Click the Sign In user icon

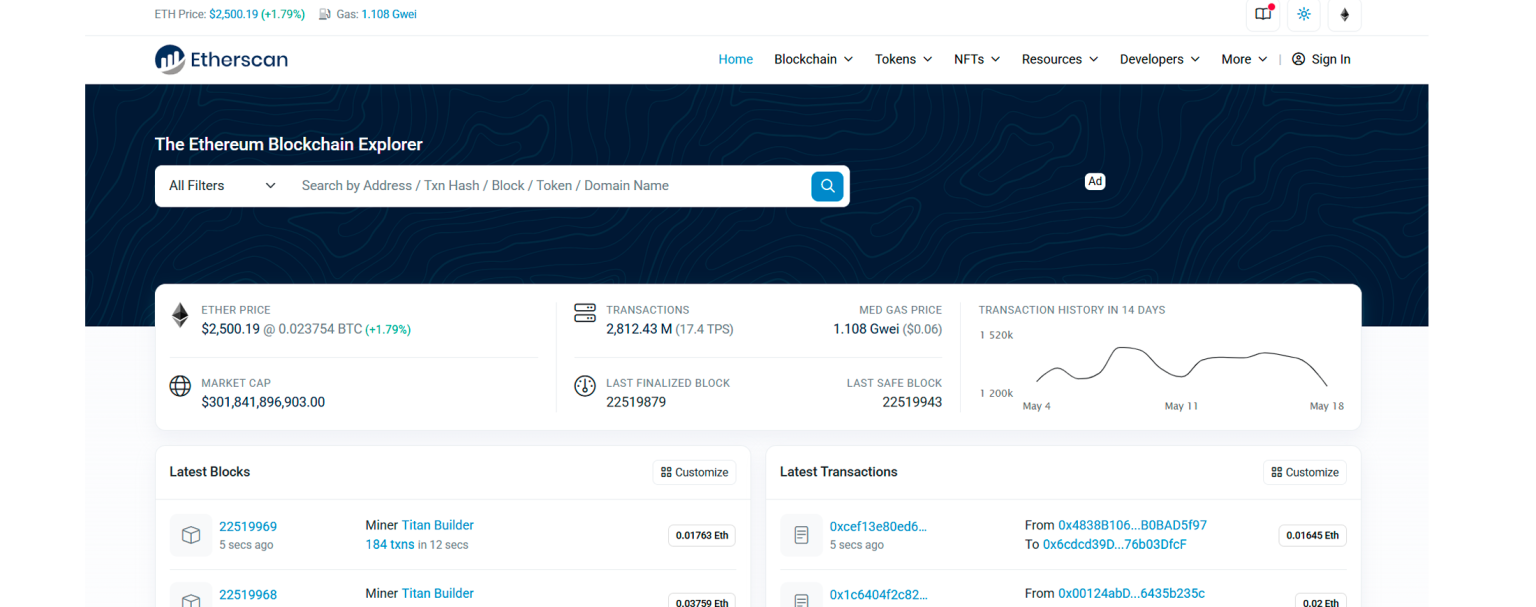(1298, 59)
